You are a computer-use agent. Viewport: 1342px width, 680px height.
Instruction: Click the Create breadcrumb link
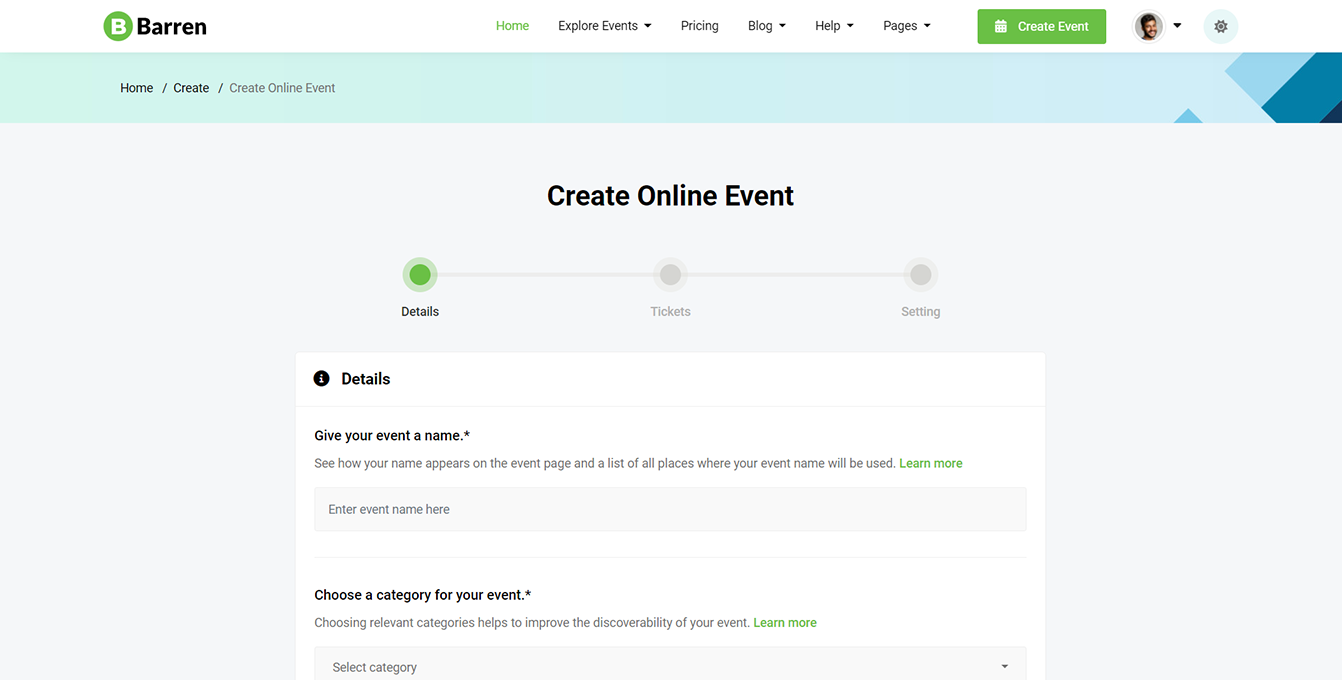pyautogui.click(x=191, y=88)
